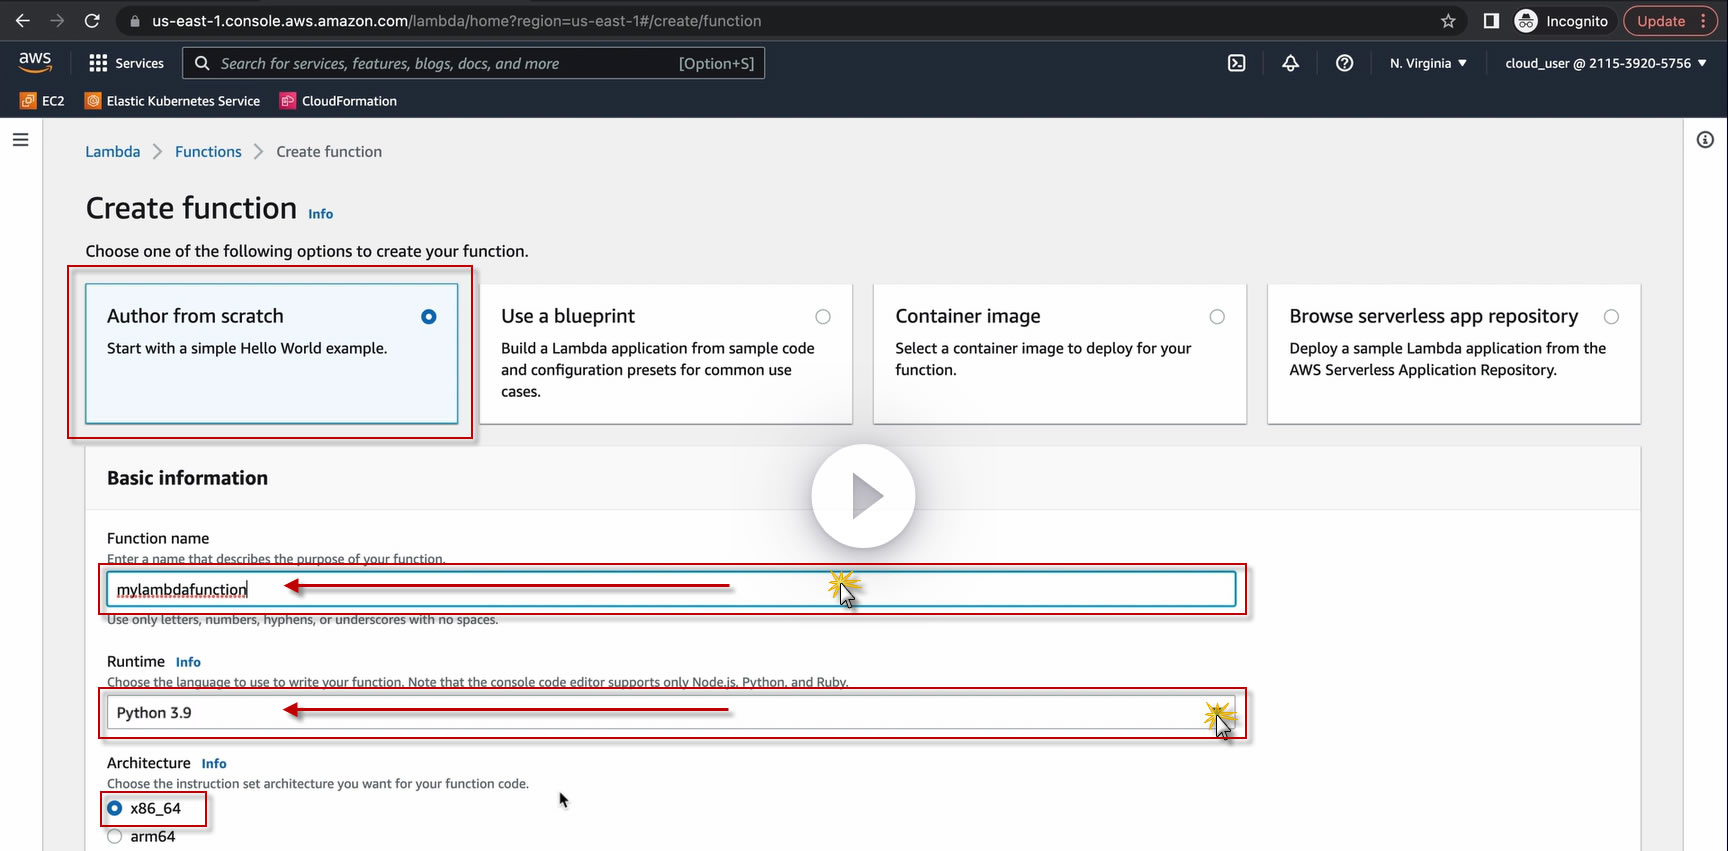Screen dimensions: 1728x851
Task: Bookmark this page with star icon
Action: [x=1448, y=21]
